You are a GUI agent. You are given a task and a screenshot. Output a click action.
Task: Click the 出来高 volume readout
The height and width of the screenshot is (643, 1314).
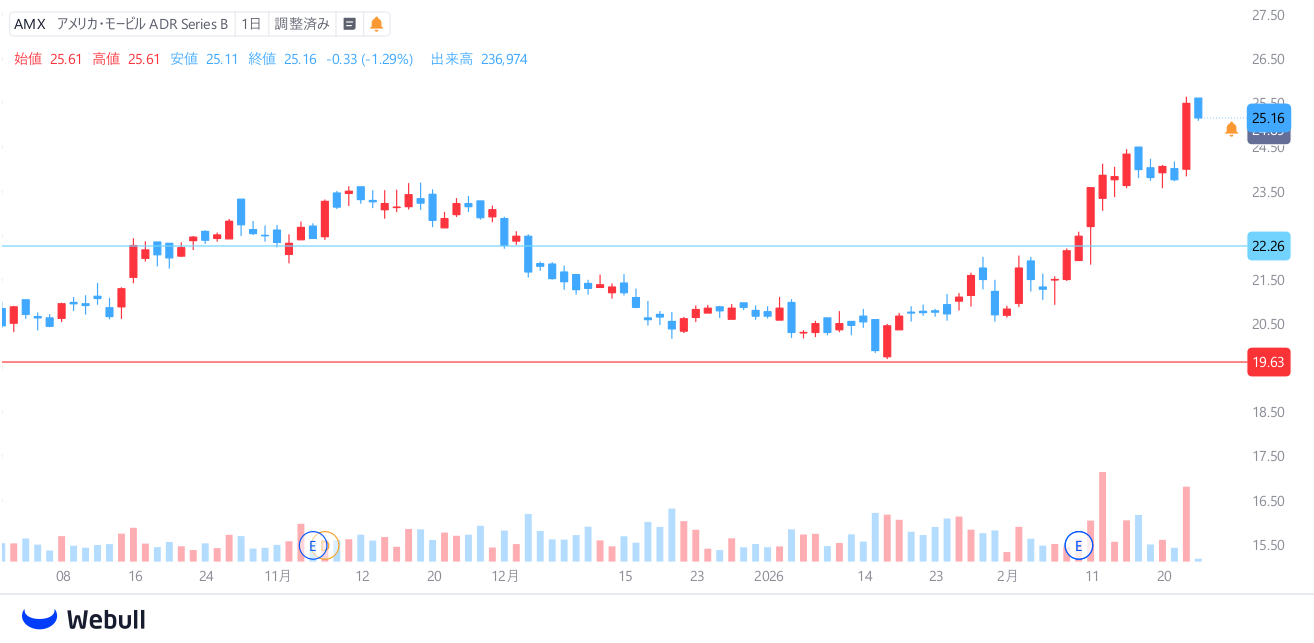pos(479,59)
